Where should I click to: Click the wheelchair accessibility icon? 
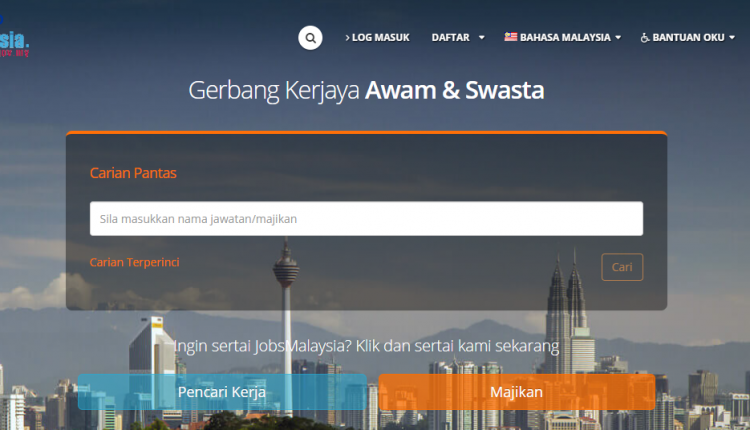tap(645, 37)
